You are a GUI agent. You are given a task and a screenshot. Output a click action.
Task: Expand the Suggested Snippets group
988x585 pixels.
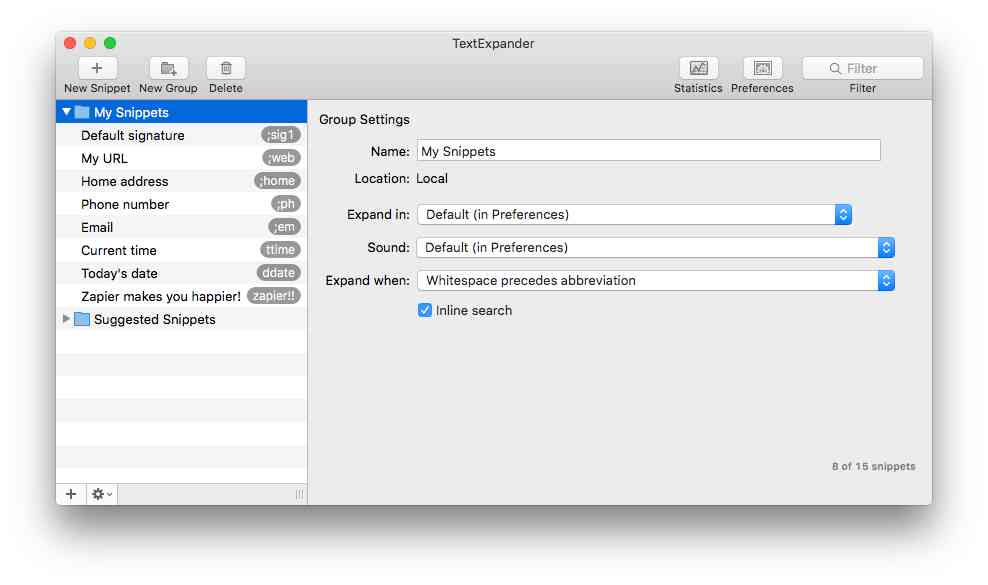point(65,319)
